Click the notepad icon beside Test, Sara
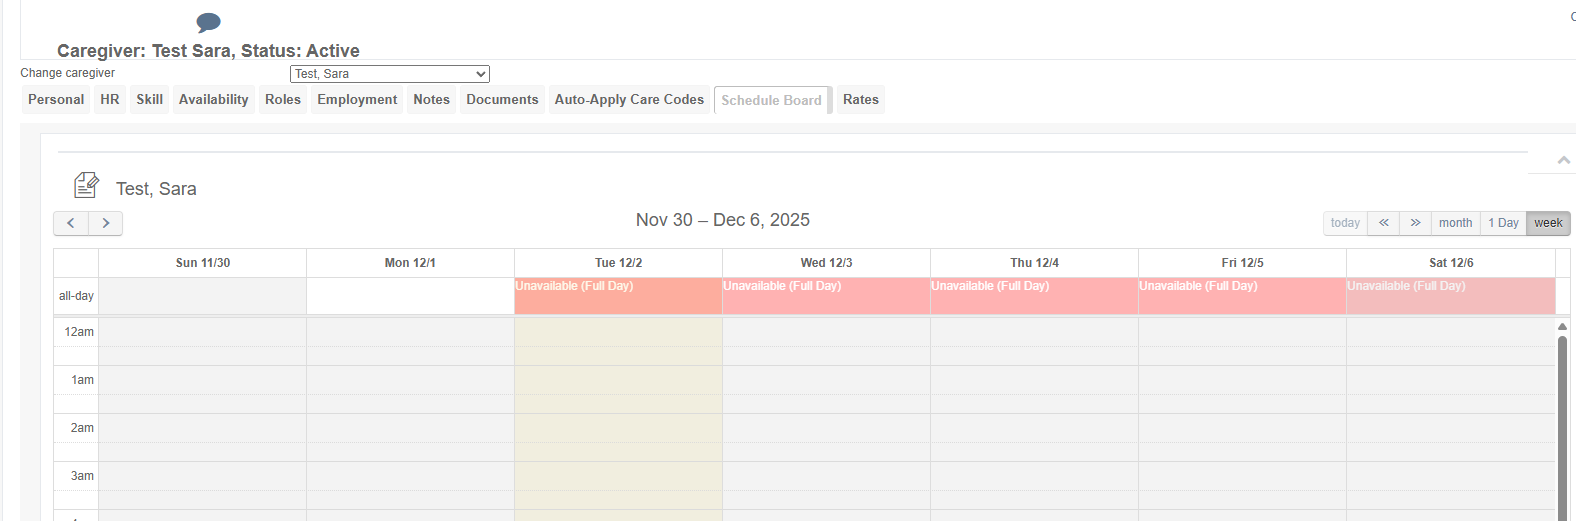The image size is (1576, 521). 86,185
